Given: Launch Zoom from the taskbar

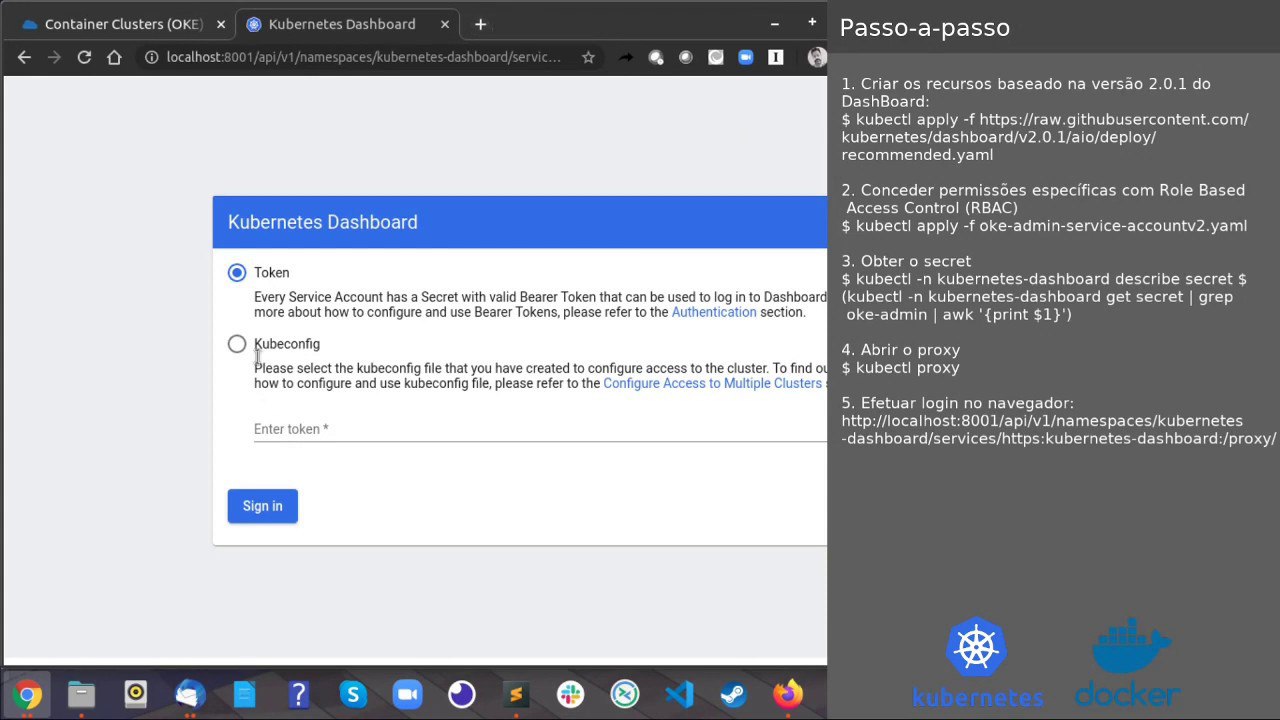Looking at the screenshot, I should (407, 694).
